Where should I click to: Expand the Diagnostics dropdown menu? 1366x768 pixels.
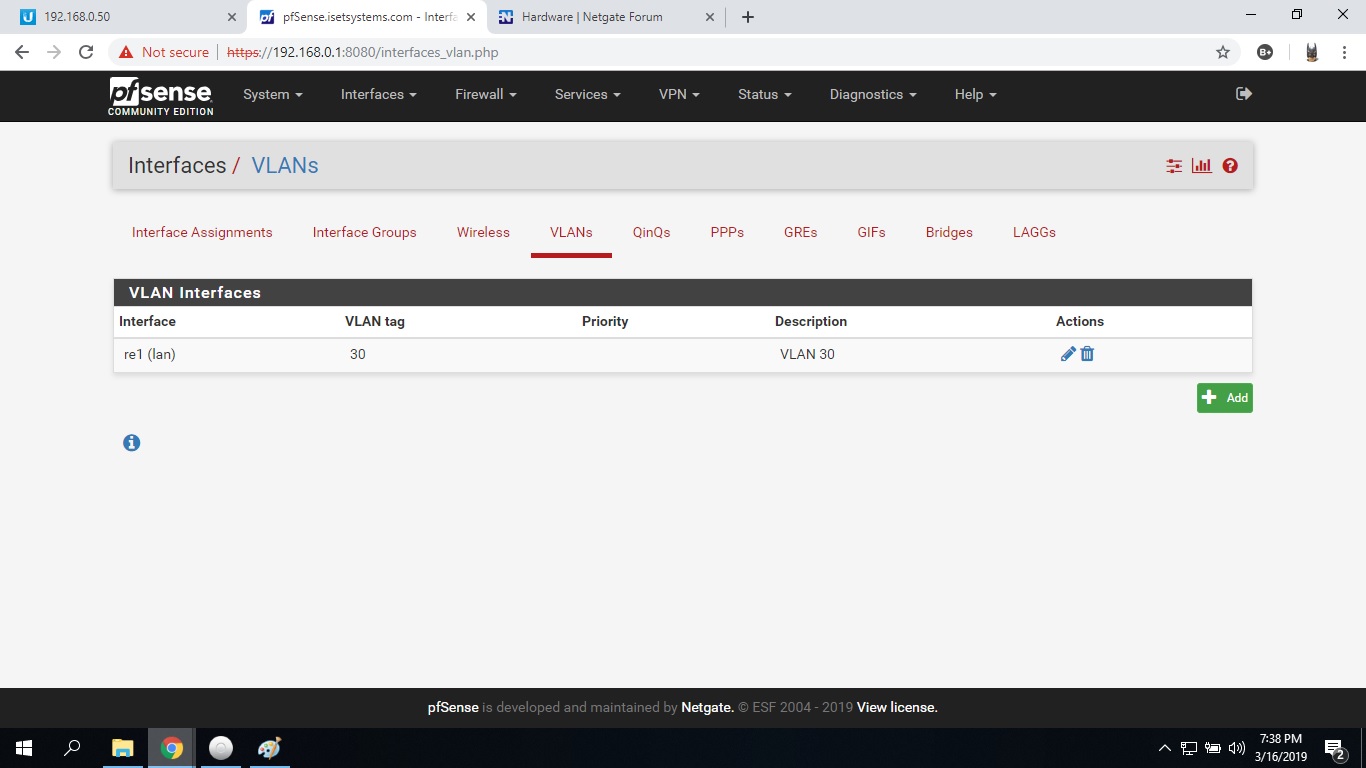[x=872, y=95]
